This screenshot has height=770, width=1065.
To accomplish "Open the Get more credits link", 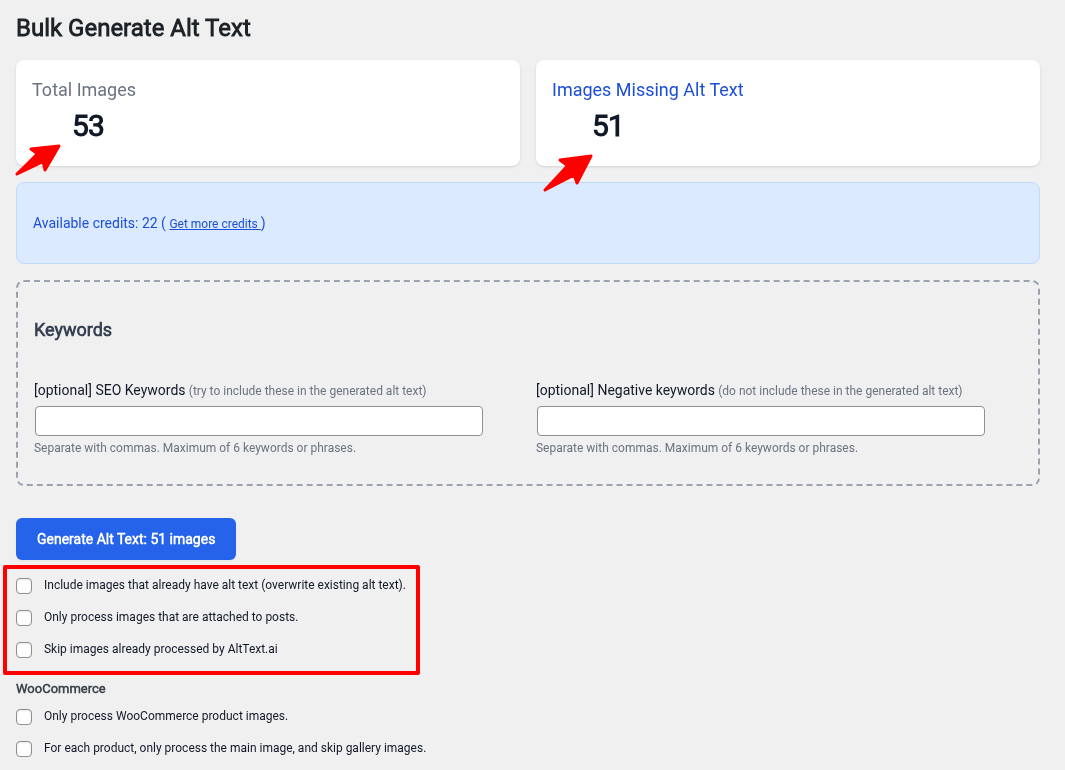I will [215, 223].
